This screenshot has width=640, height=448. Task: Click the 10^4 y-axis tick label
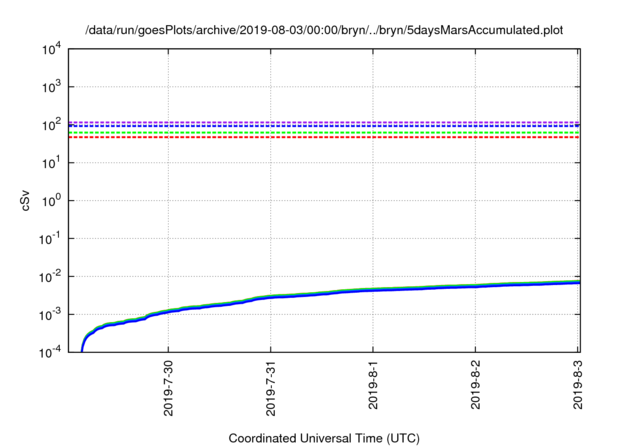51,49
